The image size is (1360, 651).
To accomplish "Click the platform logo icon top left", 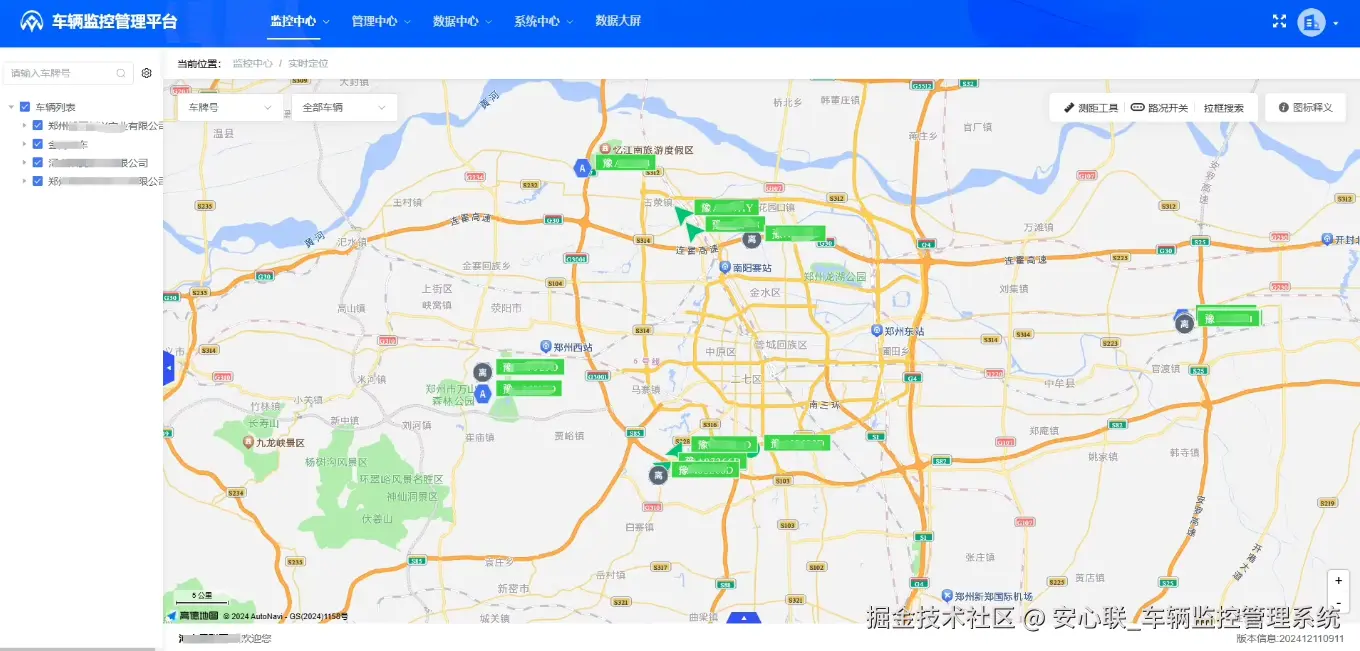I will click(x=33, y=20).
